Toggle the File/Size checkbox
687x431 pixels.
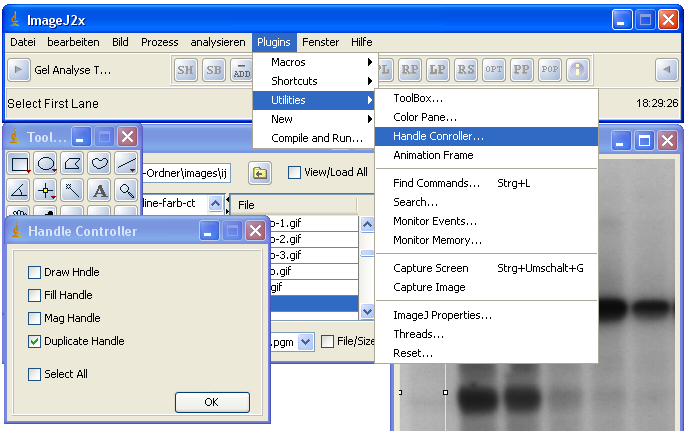(x=327, y=341)
